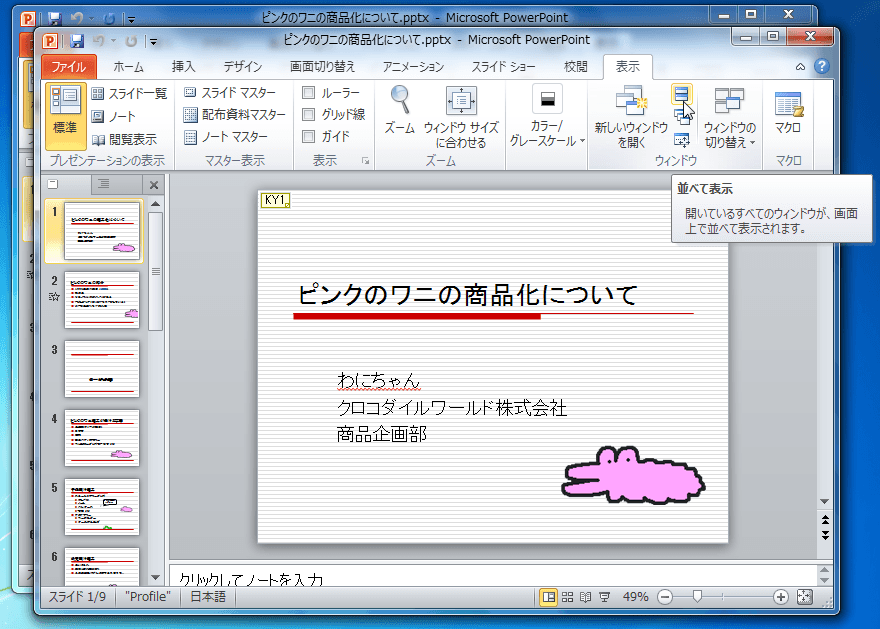Image resolution: width=880 pixels, height=629 pixels.
Task: Click the zoom in plus button
Action: [781, 597]
